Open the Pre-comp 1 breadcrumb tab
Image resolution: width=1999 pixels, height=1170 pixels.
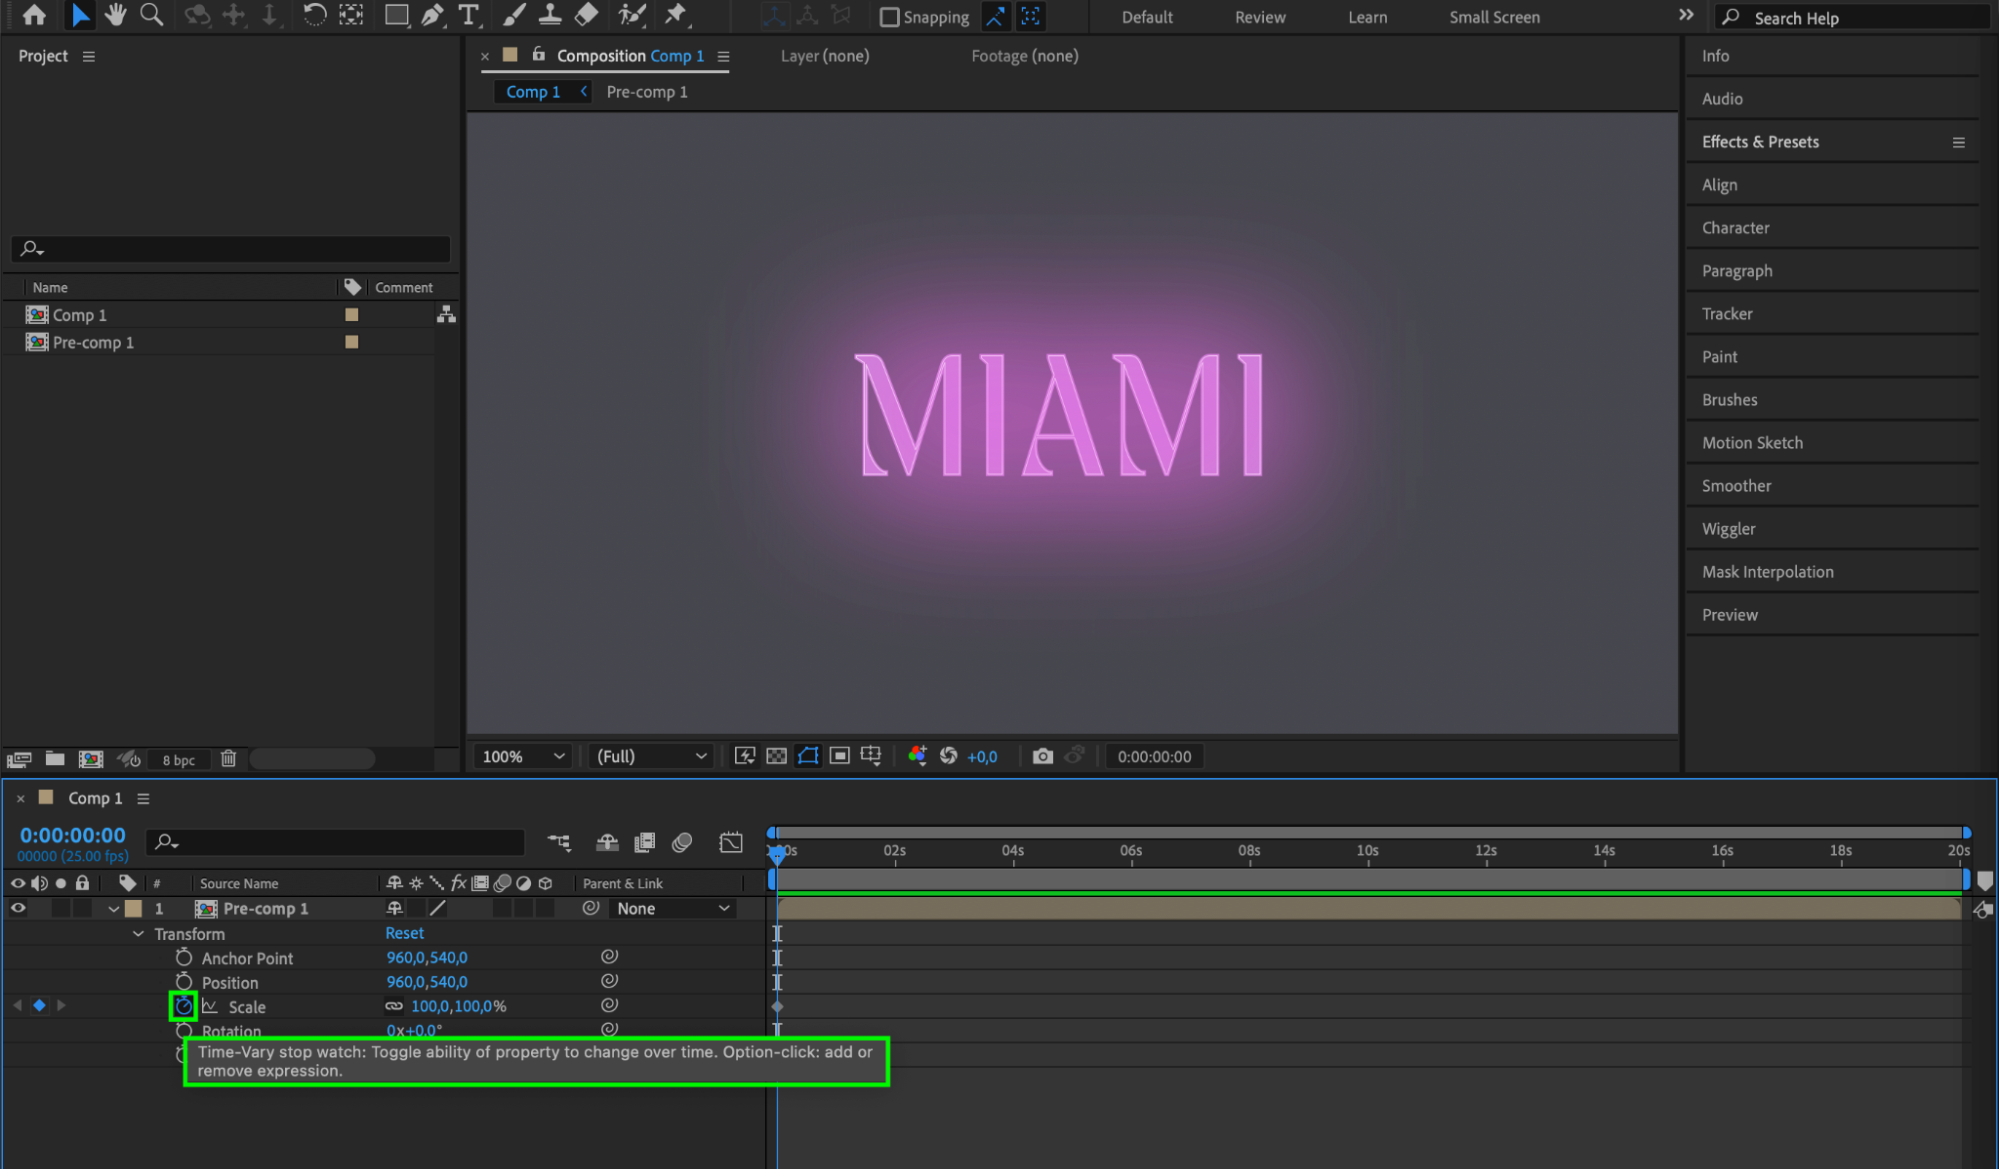[x=646, y=92]
